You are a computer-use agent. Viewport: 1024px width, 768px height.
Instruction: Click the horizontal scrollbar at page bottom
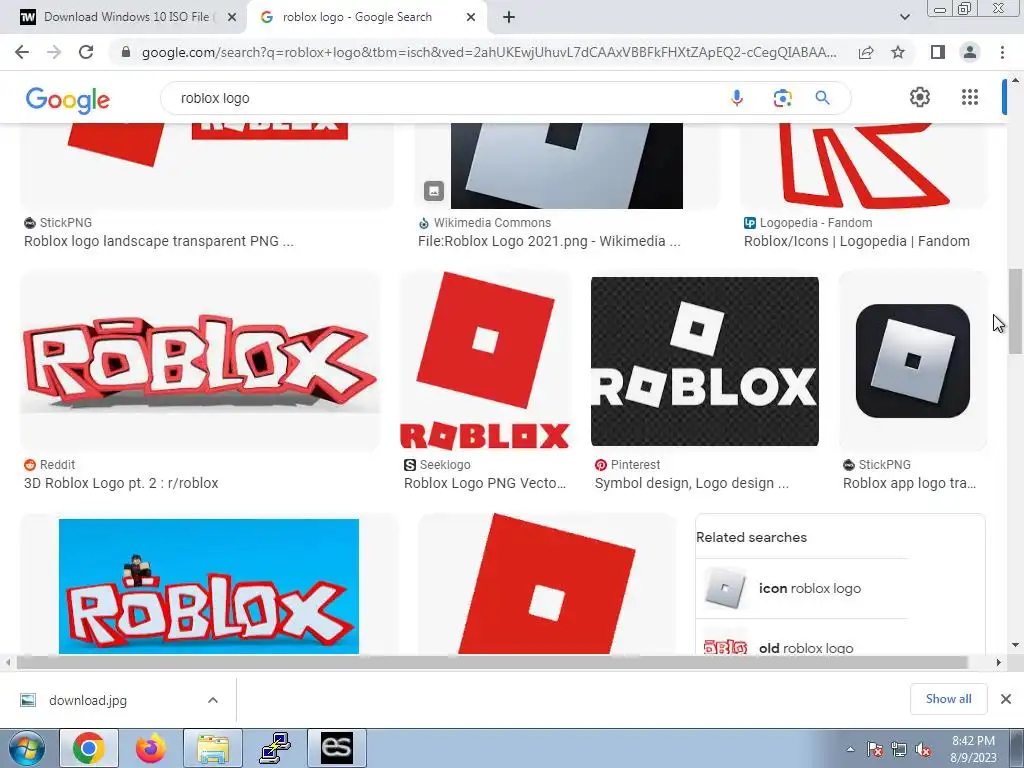pyautogui.click(x=492, y=662)
